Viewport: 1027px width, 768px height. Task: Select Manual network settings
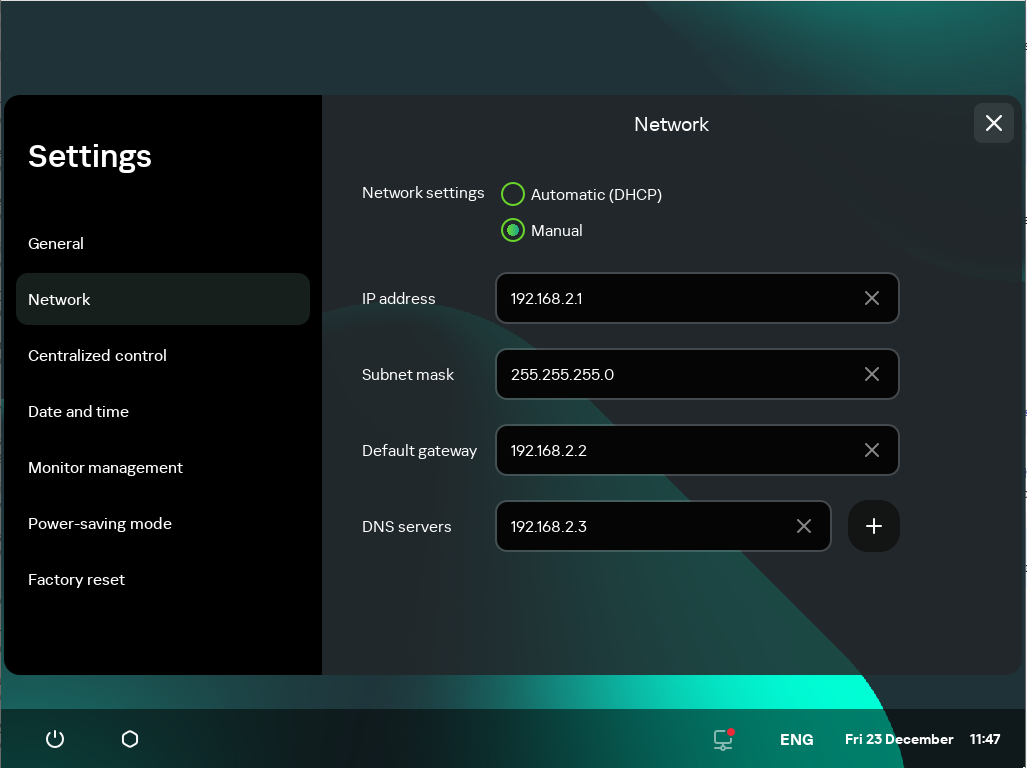click(x=513, y=230)
